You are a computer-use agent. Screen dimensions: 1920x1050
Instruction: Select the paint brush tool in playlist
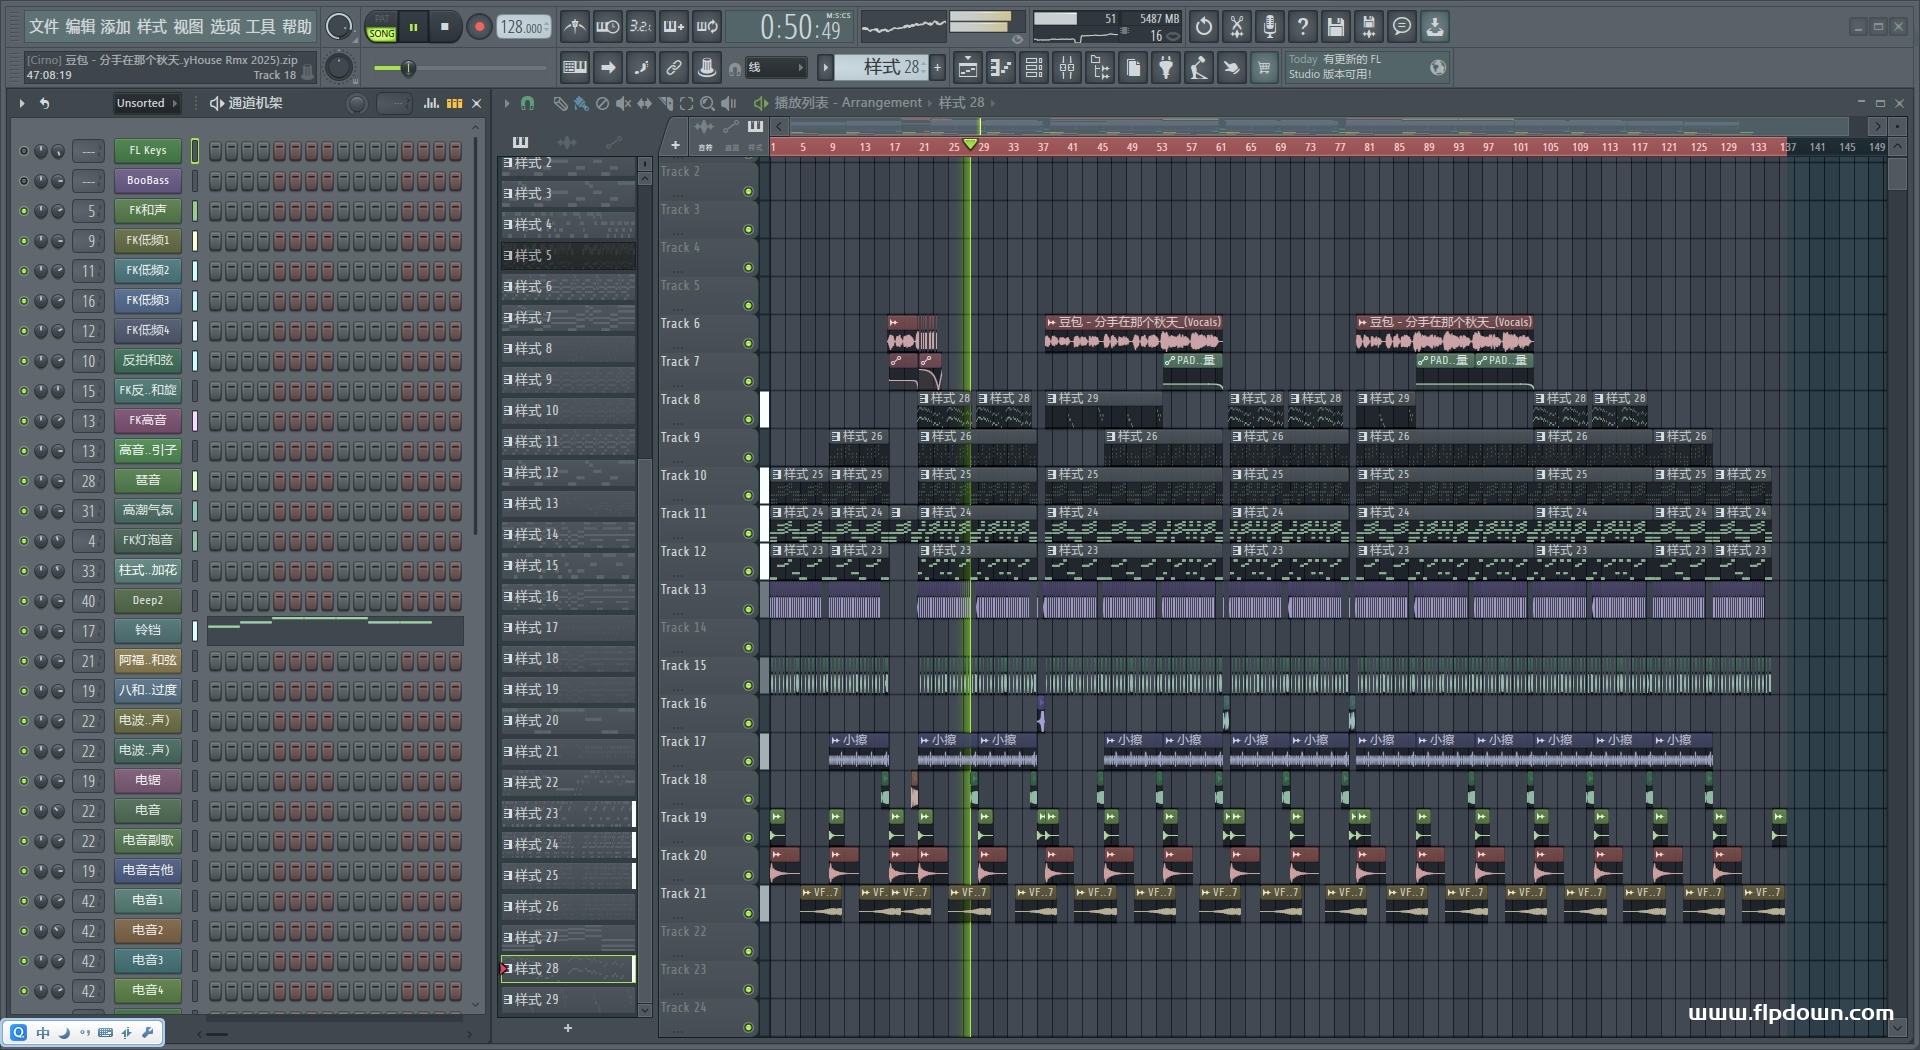pos(581,103)
